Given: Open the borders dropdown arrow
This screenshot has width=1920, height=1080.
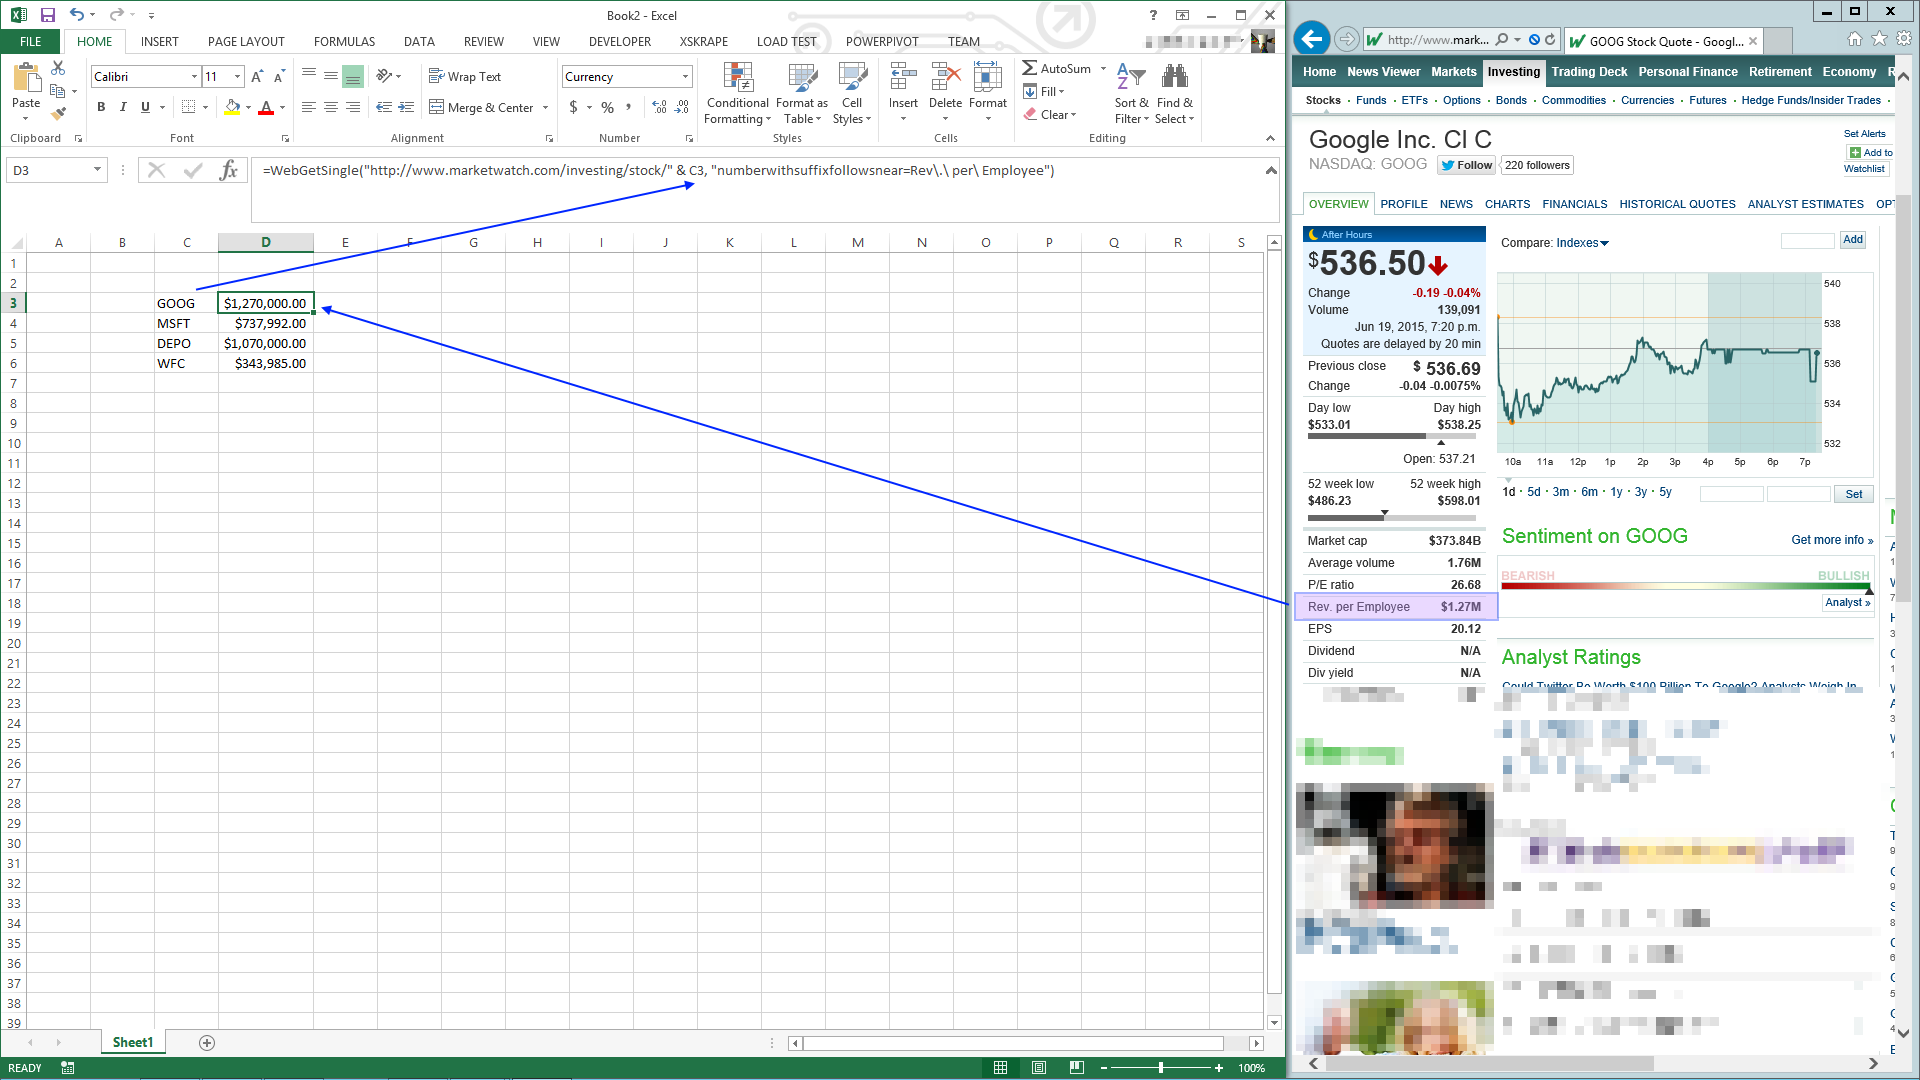Looking at the screenshot, I should coord(205,107).
